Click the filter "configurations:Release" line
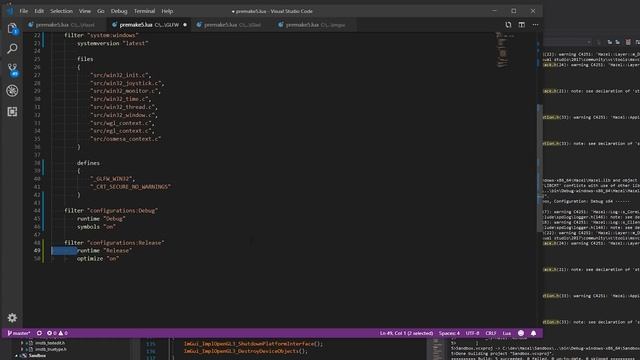640x360 pixels. coord(114,242)
